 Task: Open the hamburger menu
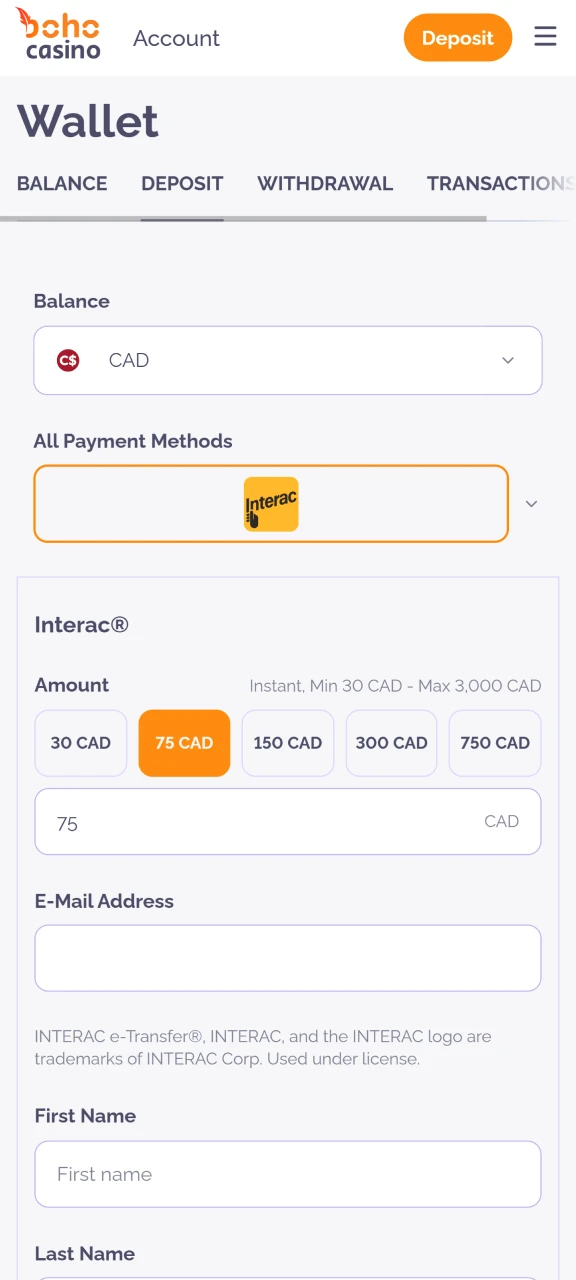point(545,36)
